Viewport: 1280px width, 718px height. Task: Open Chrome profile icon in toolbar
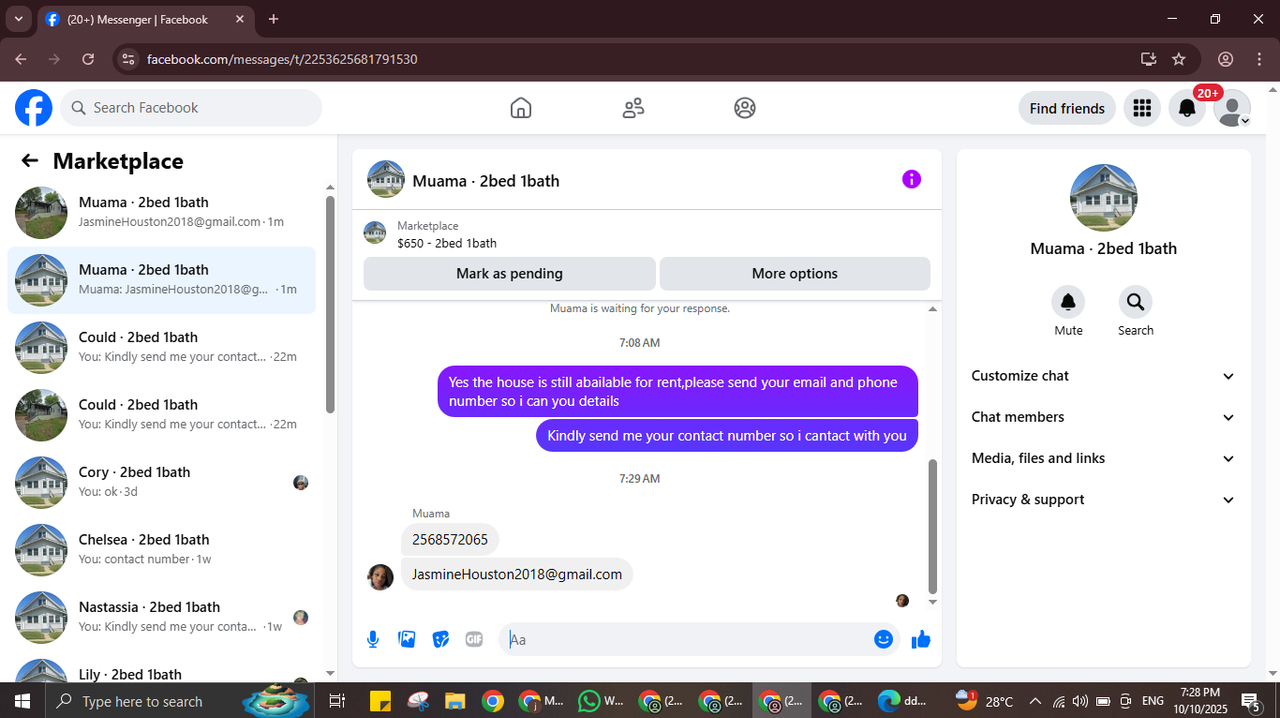[1226, 59]
